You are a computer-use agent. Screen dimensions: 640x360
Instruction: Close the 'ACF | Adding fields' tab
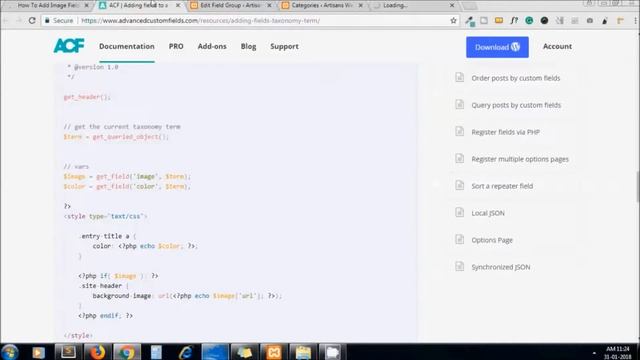tap(178, 5)
